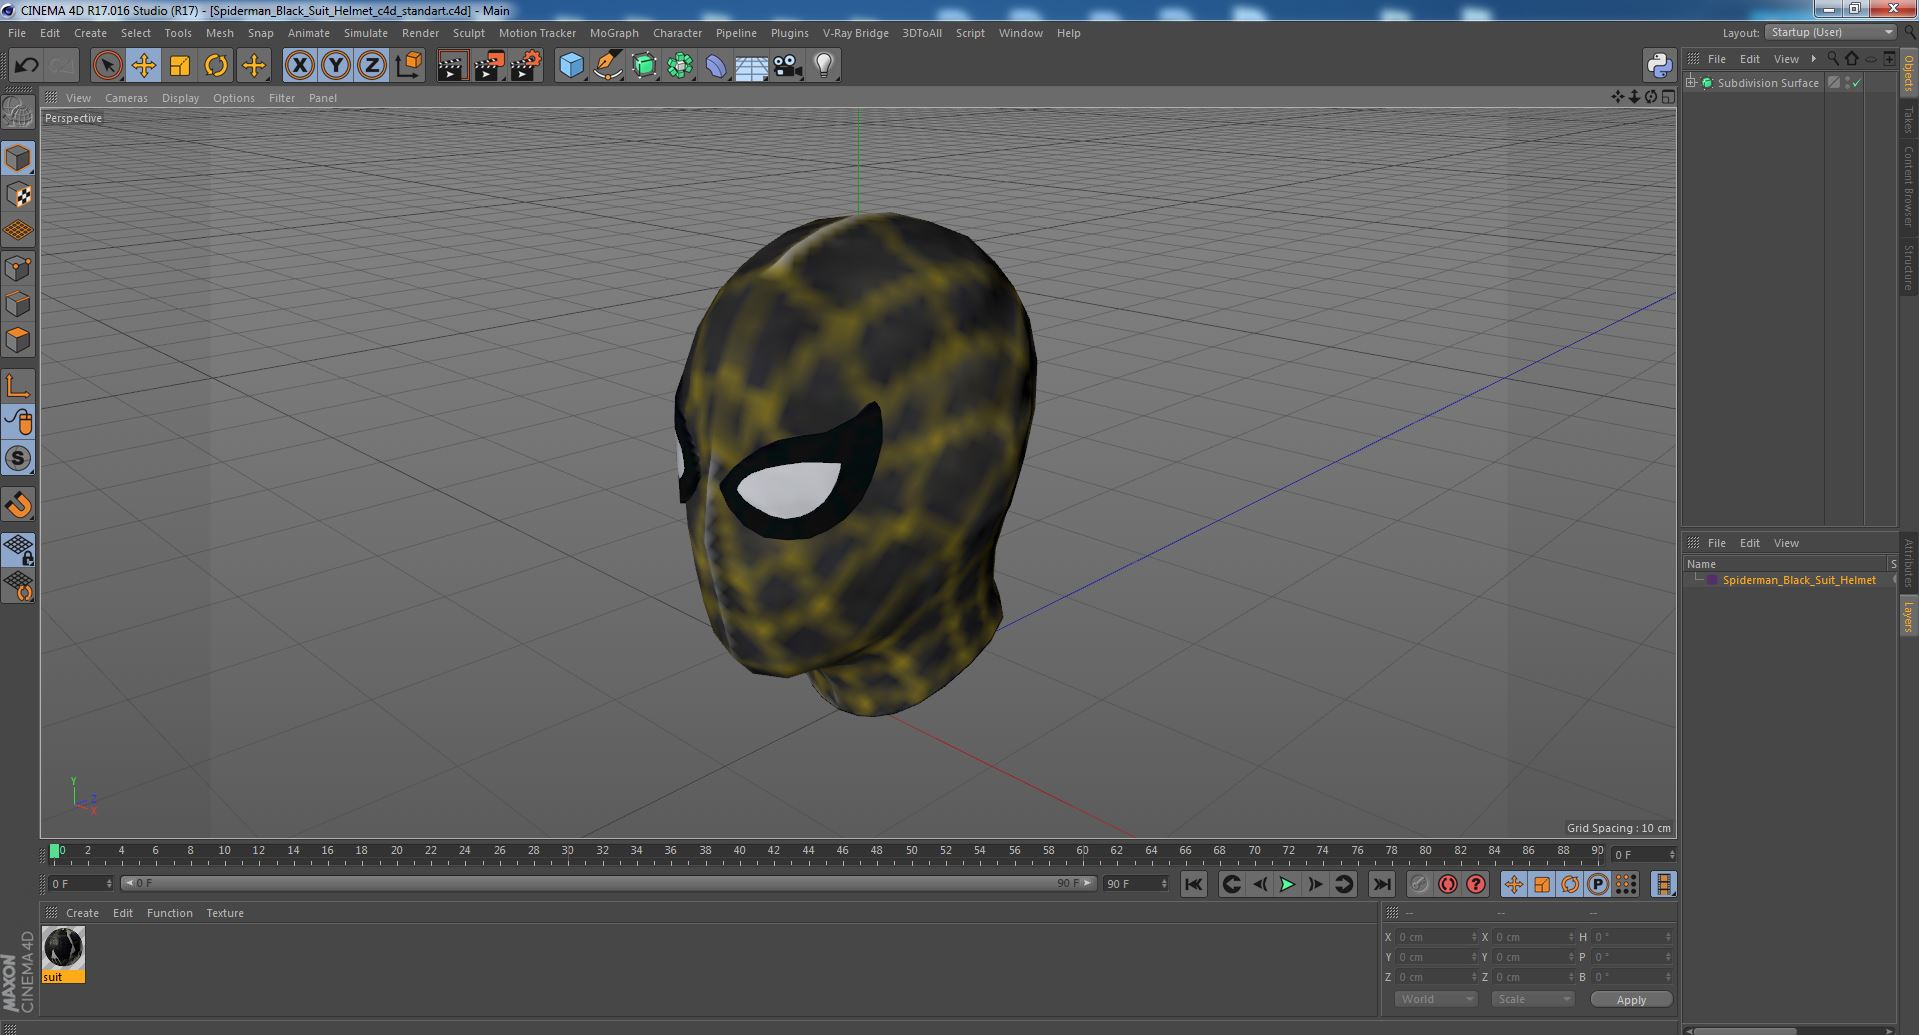Open the Content Browser side tab
The height and width of the screenshot is (1035, 1919).
pos(1908,186)
